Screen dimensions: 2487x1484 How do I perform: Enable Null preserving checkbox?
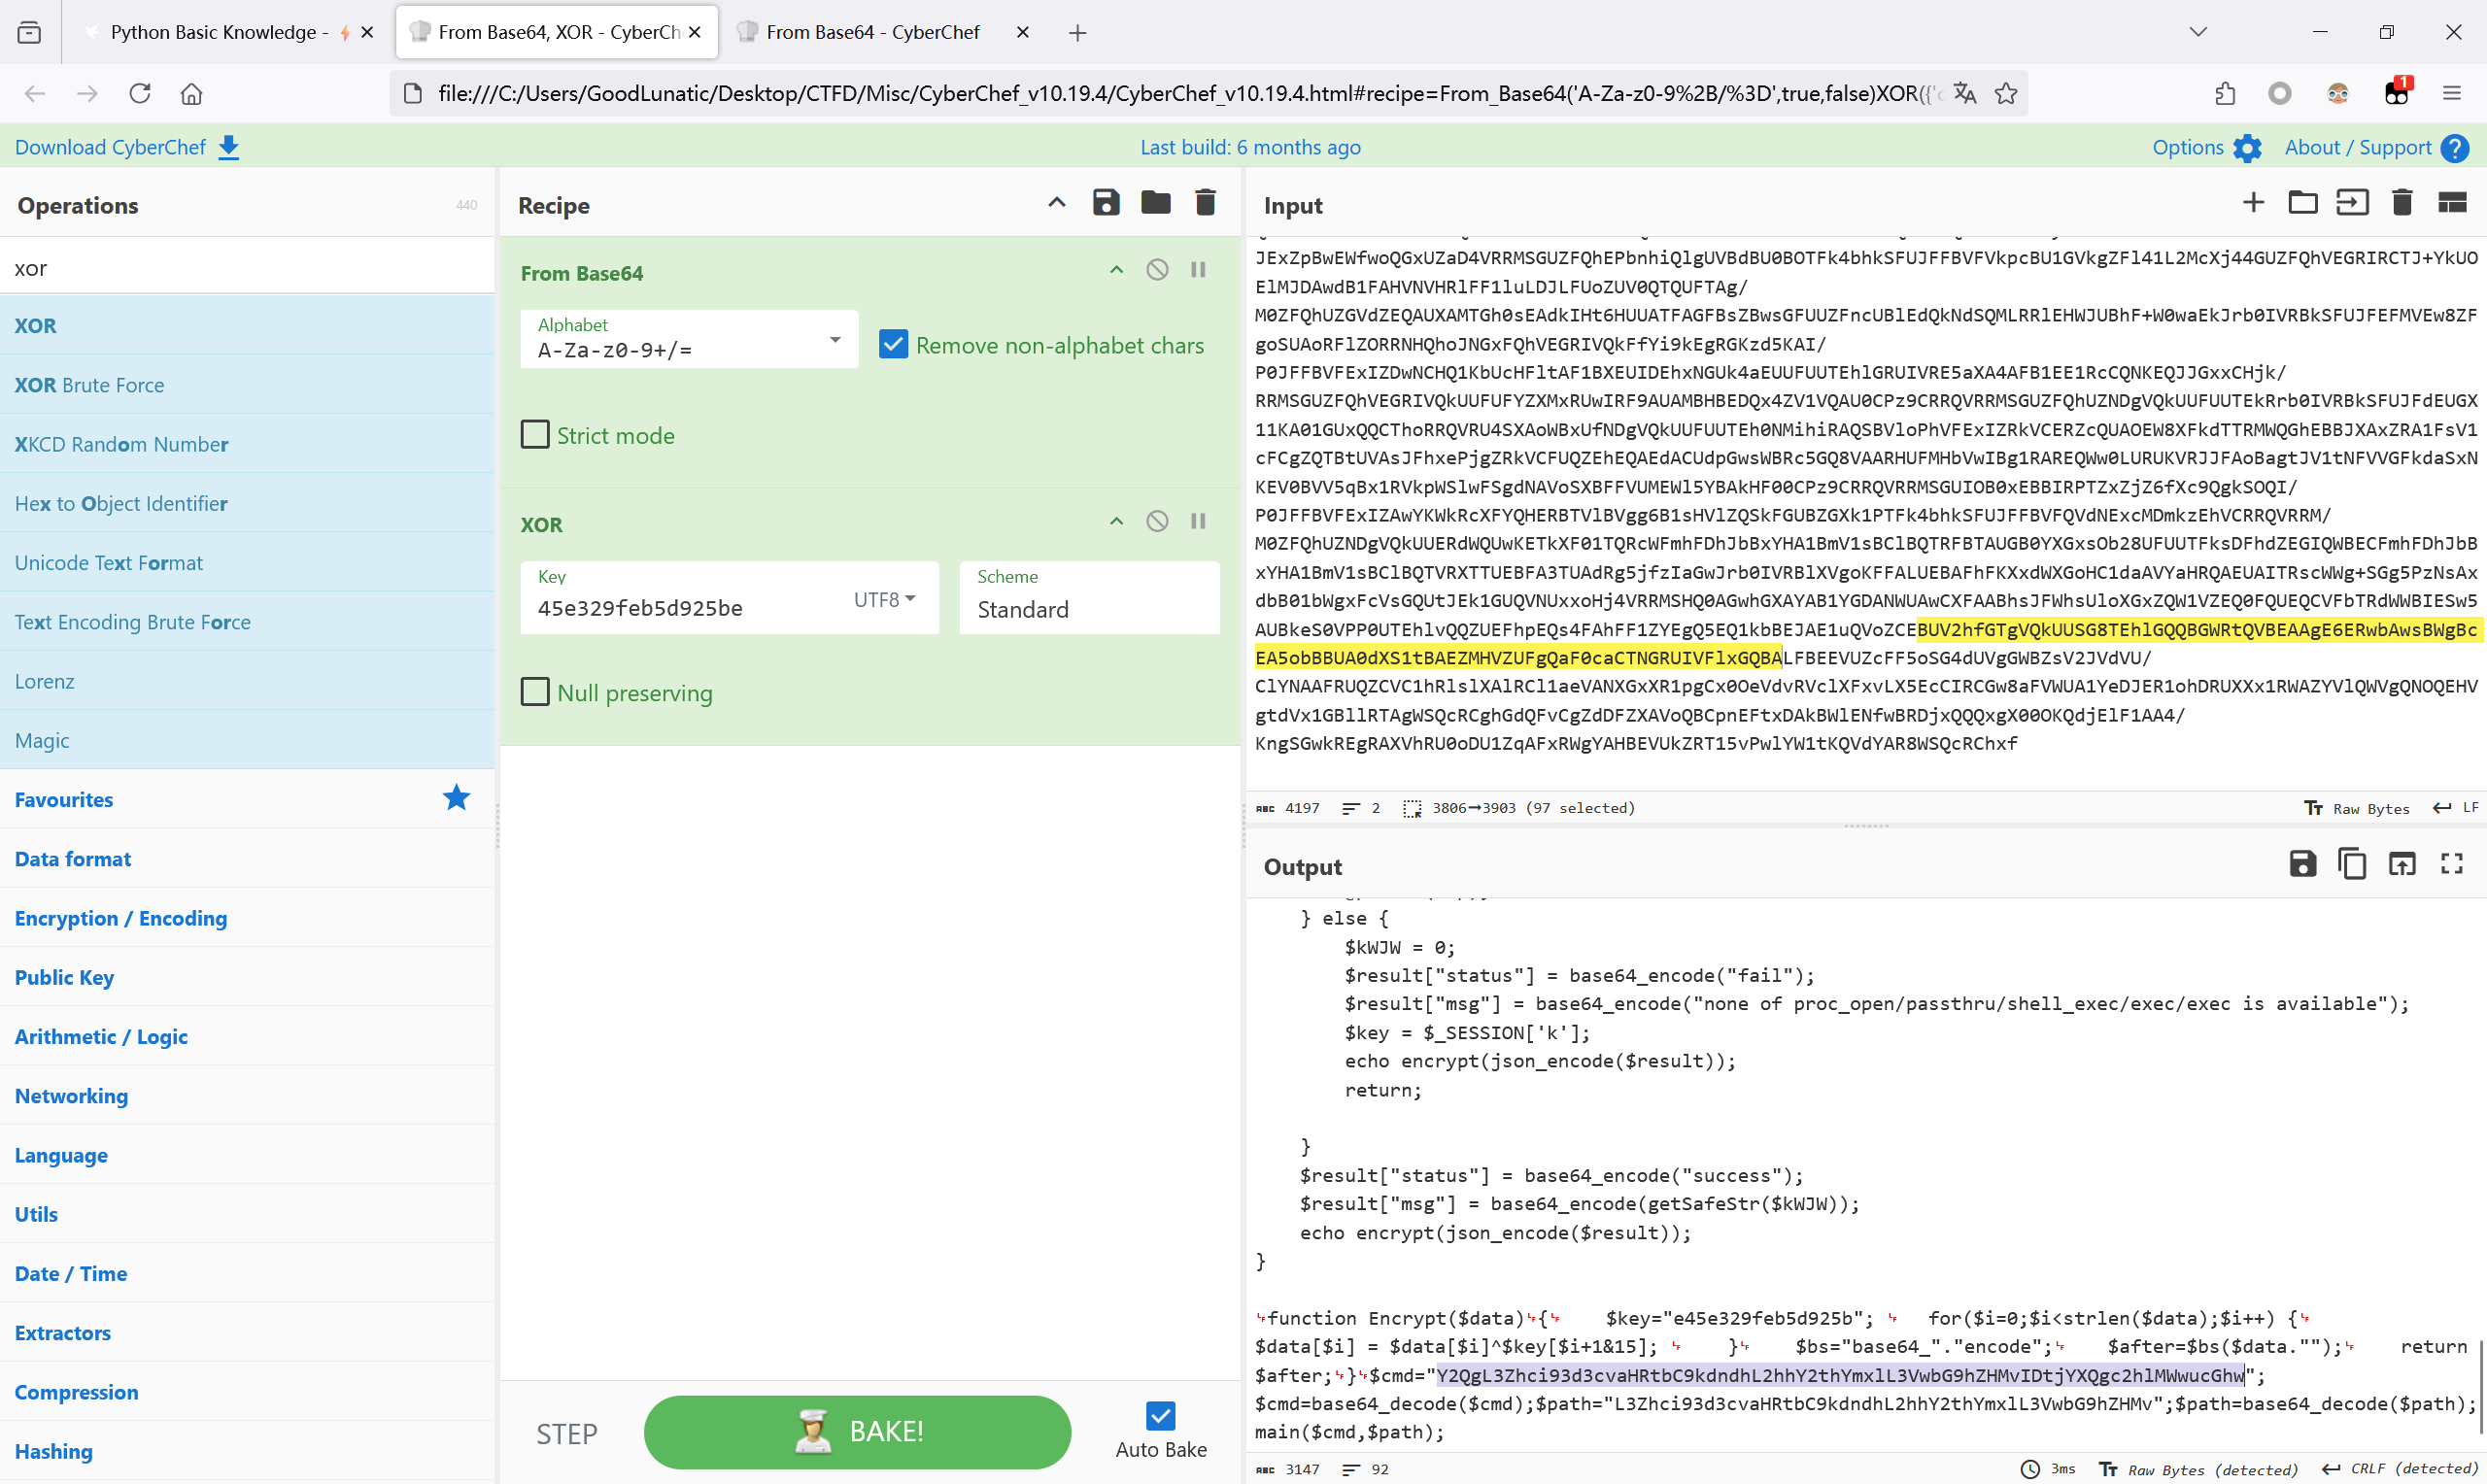point(535,692)
